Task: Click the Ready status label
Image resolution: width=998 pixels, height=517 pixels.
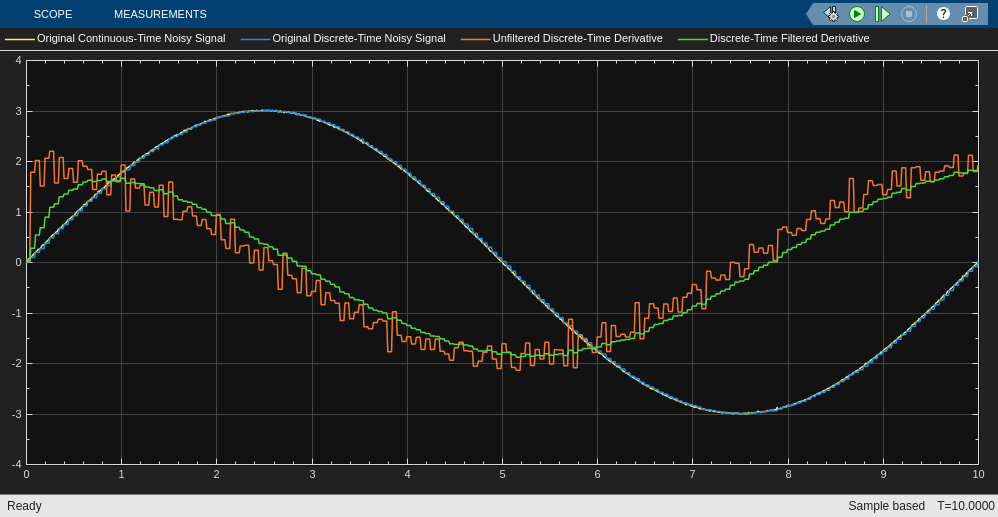Action: tap(25, 506)
